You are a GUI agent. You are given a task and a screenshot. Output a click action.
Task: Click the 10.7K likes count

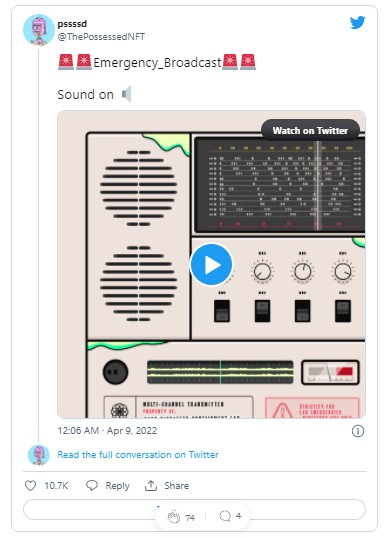tap(56, 486)
